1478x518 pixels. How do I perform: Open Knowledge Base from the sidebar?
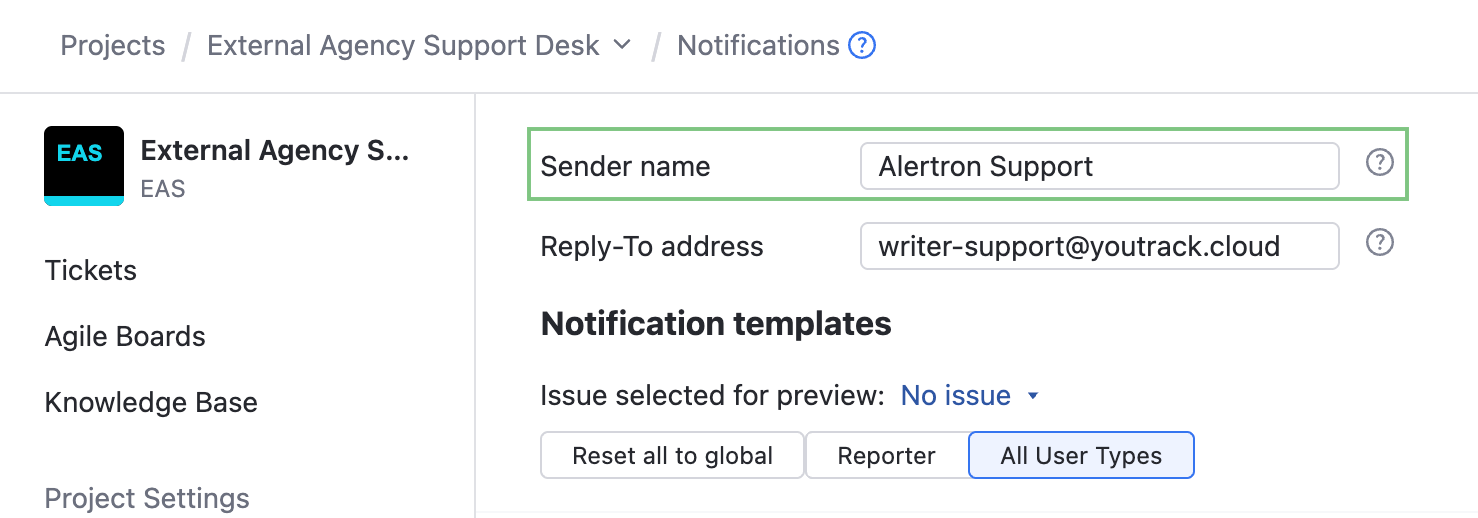pyautogui.click(x=151, y=402)
